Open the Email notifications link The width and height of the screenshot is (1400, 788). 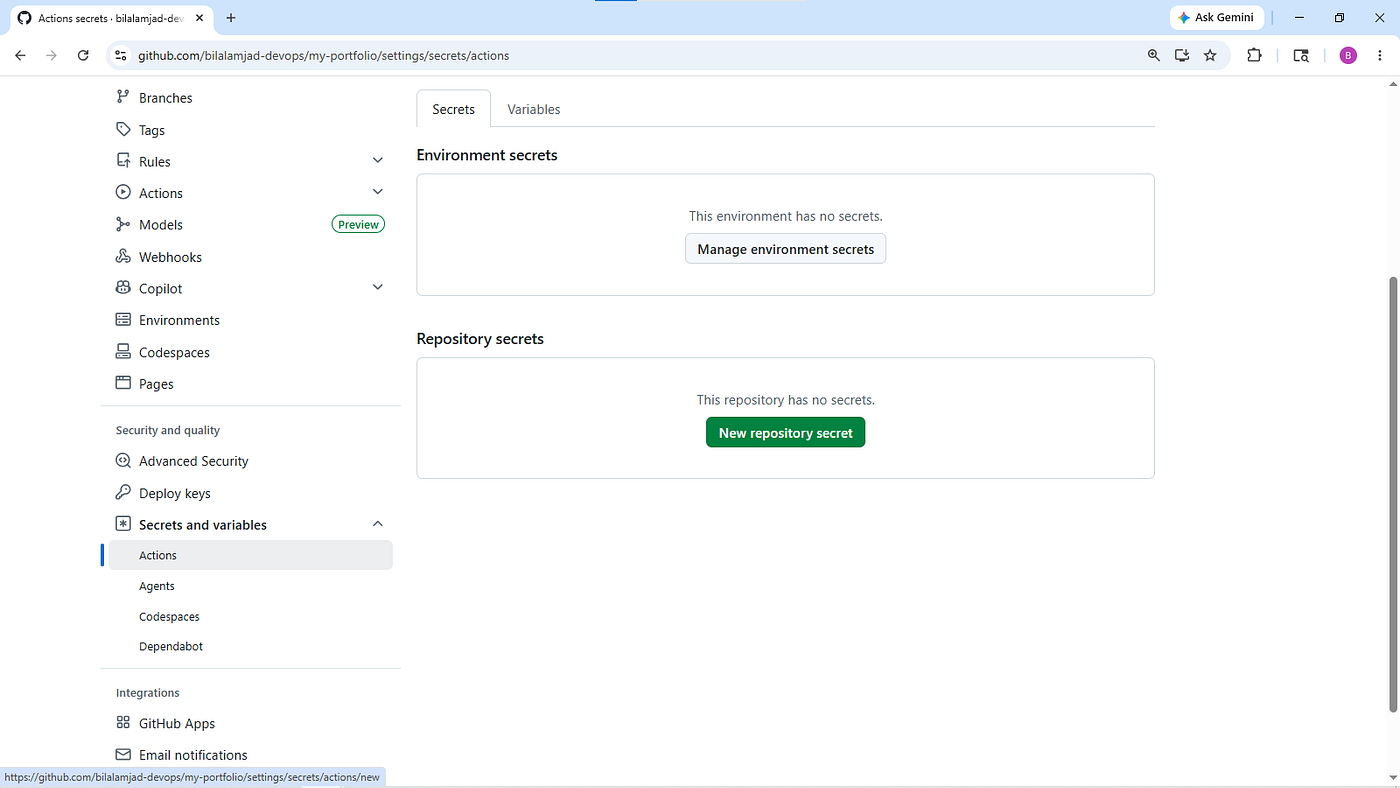(193, 755)
